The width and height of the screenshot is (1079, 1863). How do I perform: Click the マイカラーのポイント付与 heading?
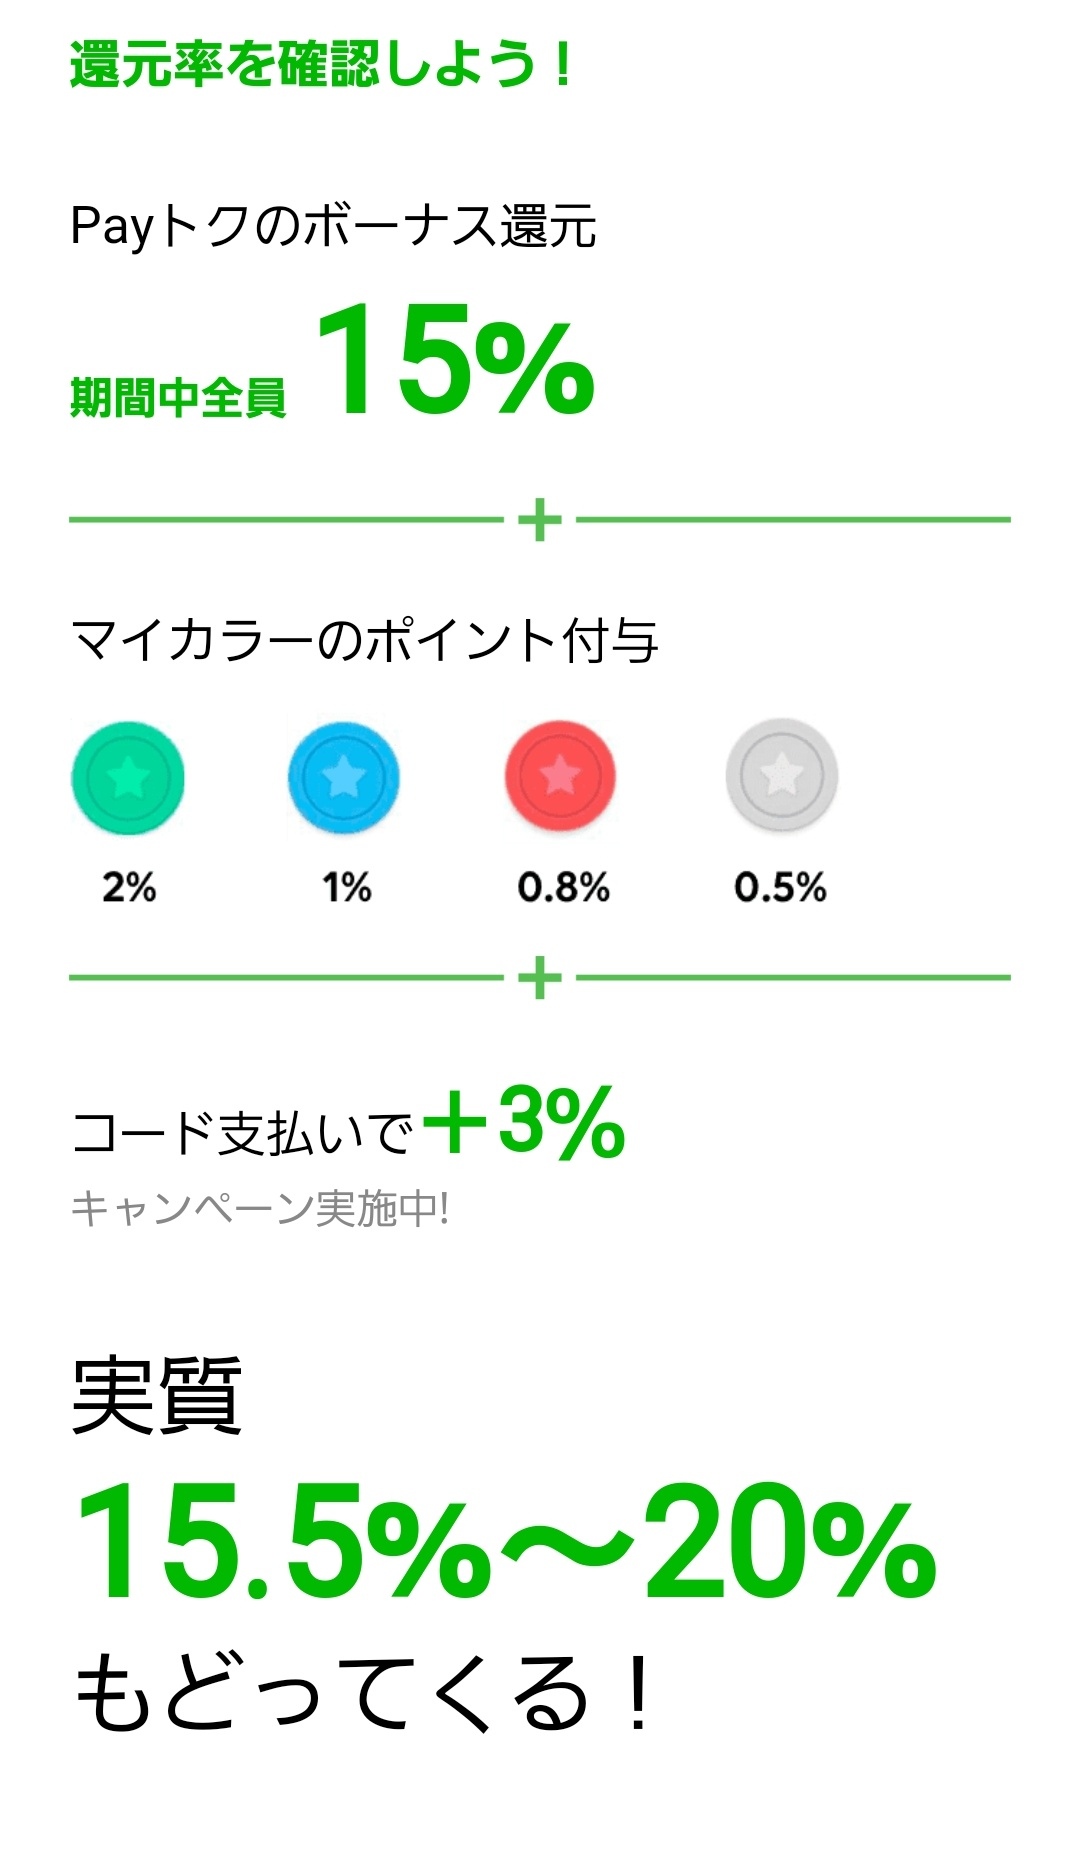point(364,641)
